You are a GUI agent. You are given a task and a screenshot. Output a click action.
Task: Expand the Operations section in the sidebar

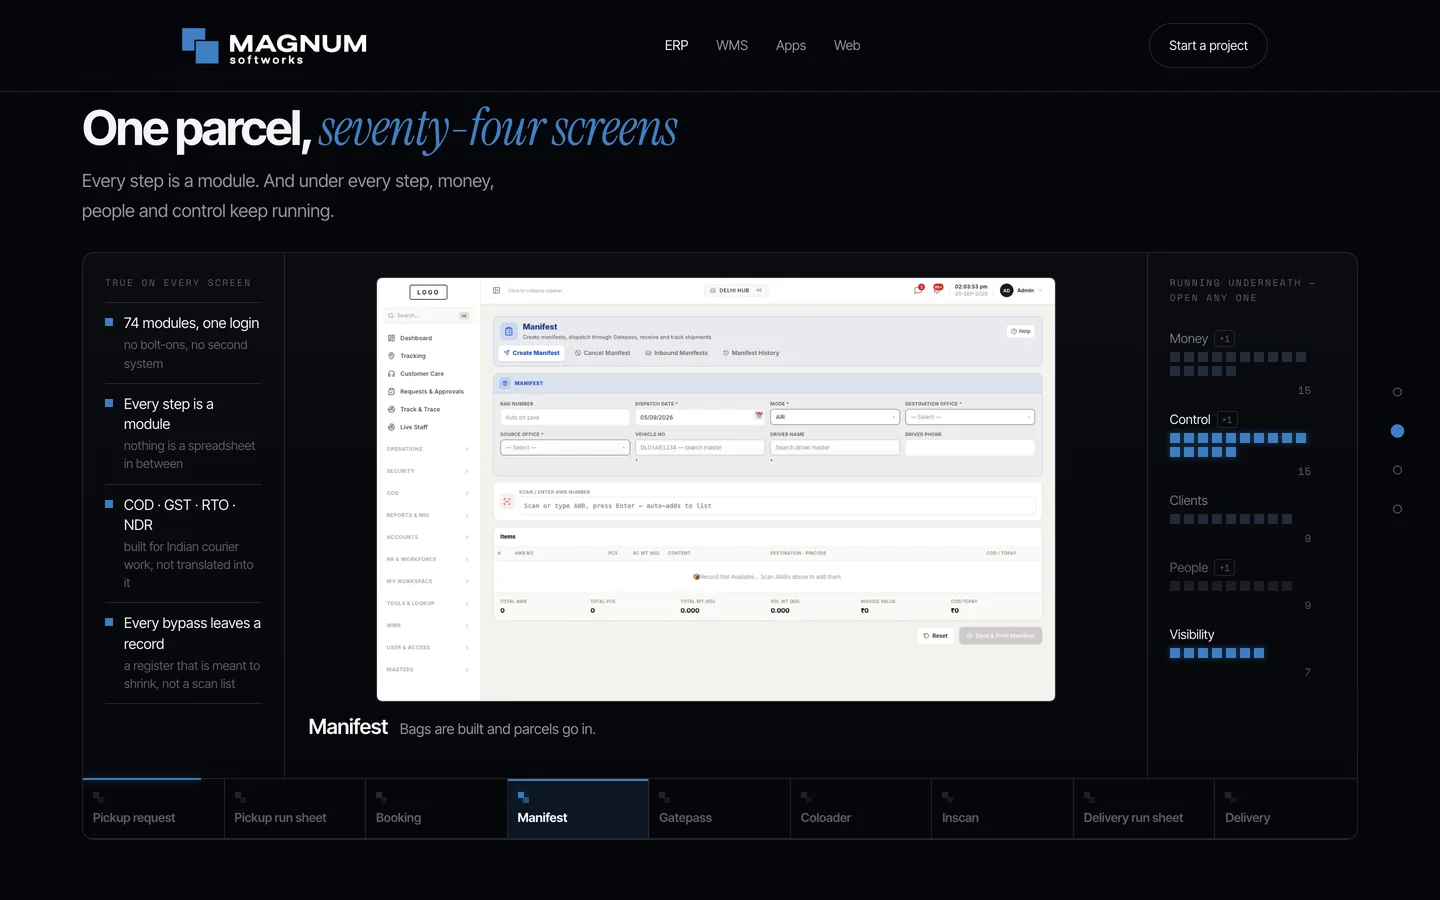428,449
